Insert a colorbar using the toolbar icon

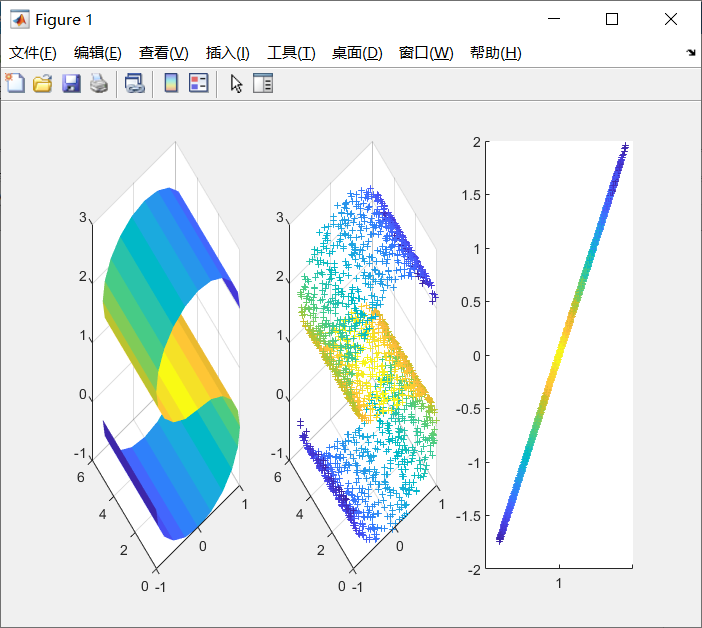[171, 83]
